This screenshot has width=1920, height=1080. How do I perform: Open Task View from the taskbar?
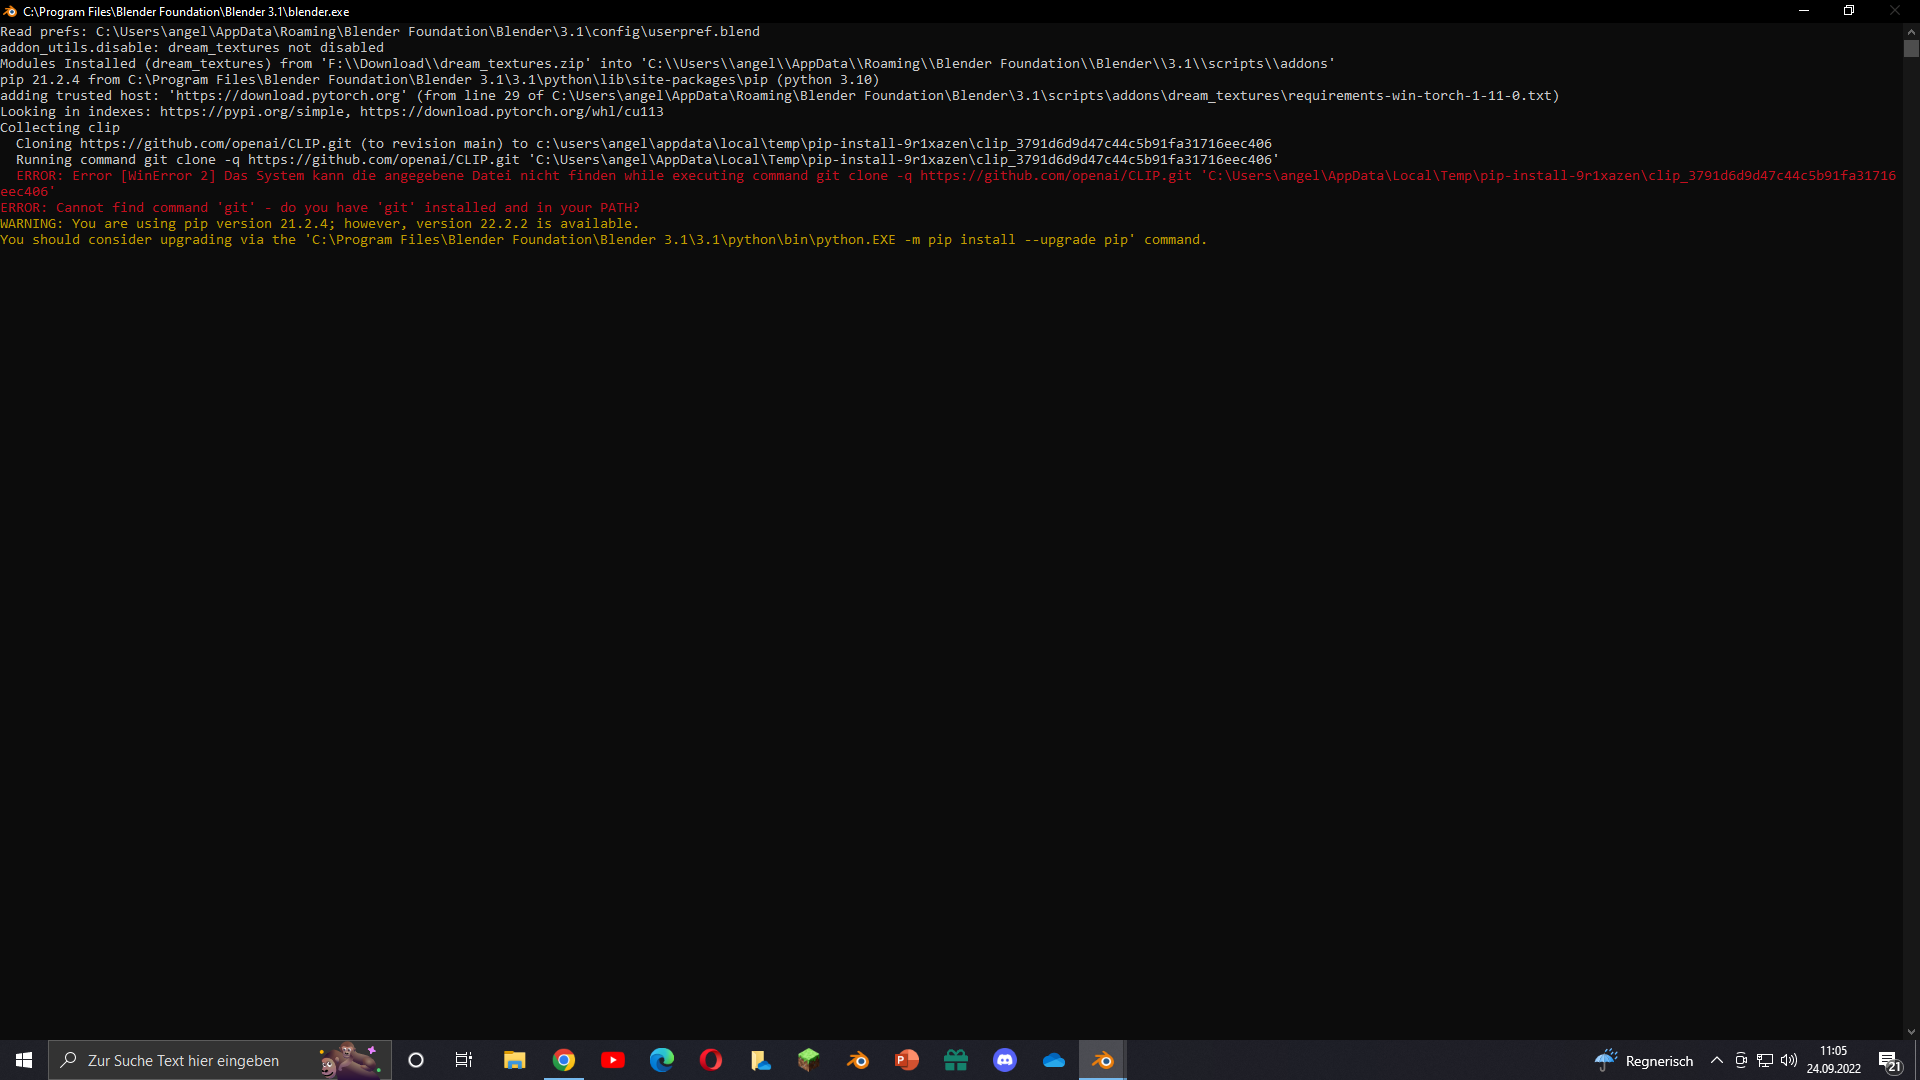(x=464, y=1060)
